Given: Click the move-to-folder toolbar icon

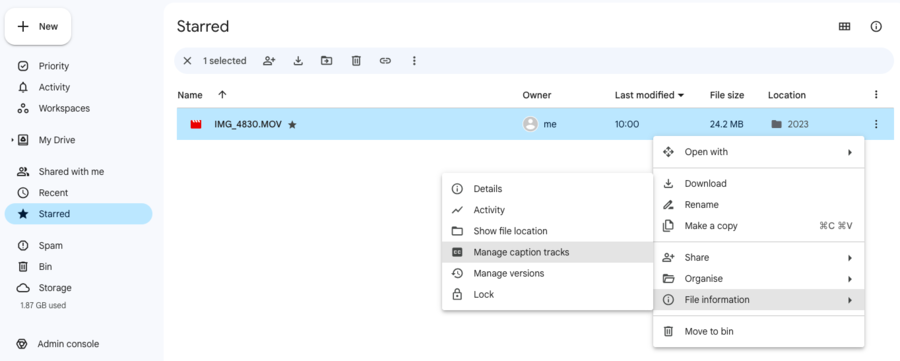Looking at the screenshot, I should [x=327, y=61].
